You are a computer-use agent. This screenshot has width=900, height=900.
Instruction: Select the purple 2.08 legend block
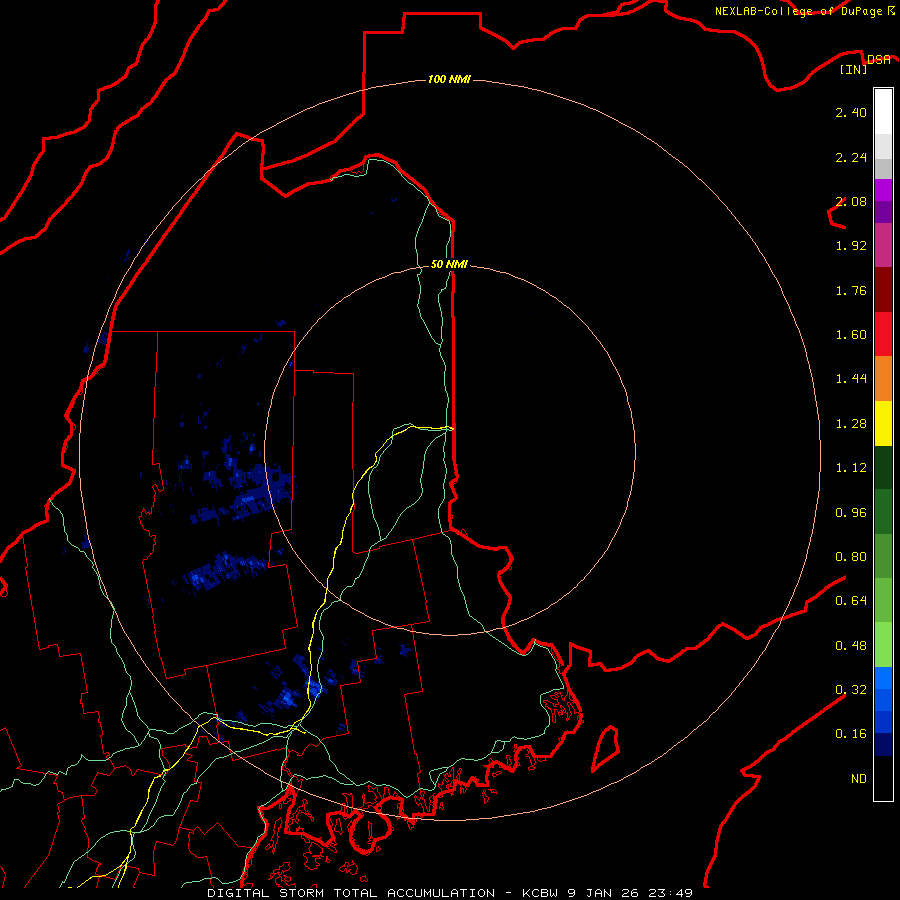(x=883, y=201)
